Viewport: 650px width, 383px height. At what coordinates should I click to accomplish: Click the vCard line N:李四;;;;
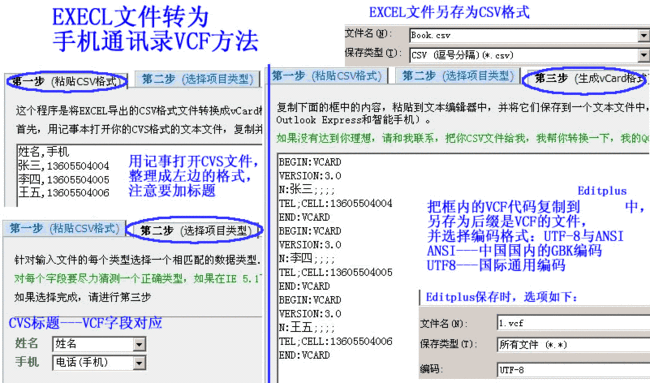(x=307, y=259)
